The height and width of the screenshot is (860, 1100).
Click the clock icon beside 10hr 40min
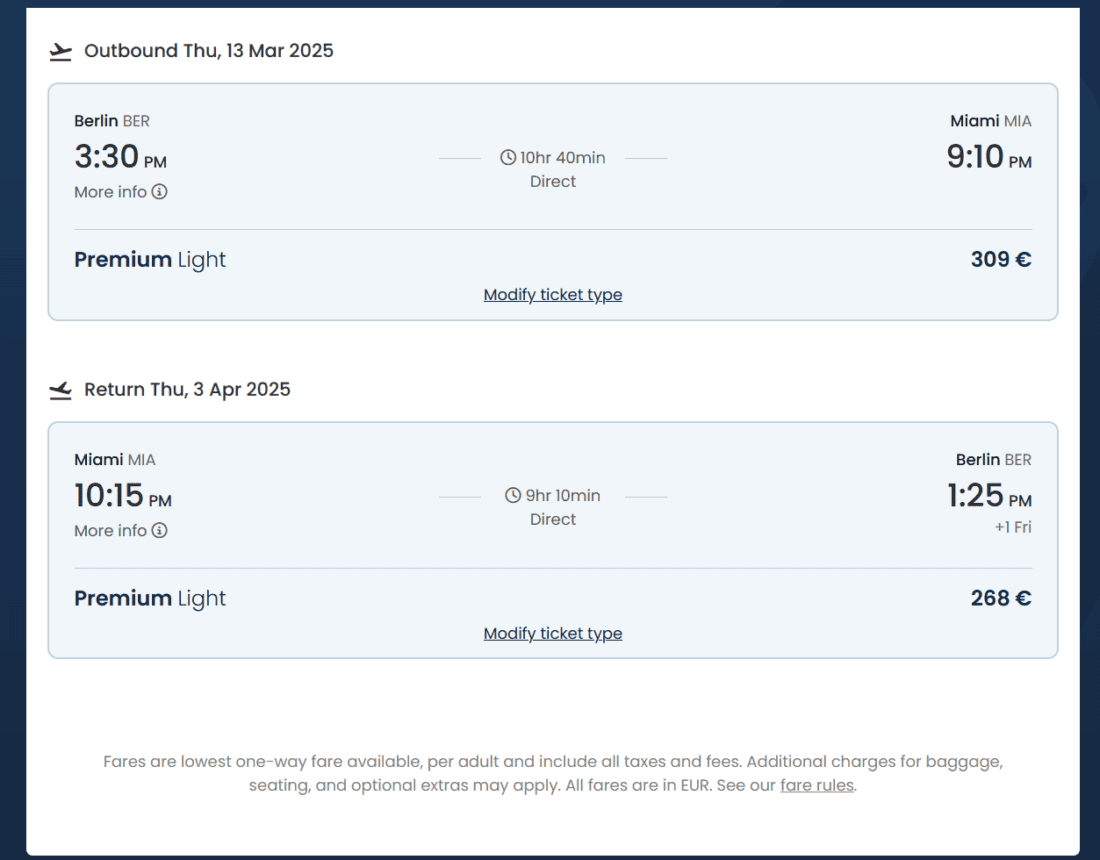(508, 158)
